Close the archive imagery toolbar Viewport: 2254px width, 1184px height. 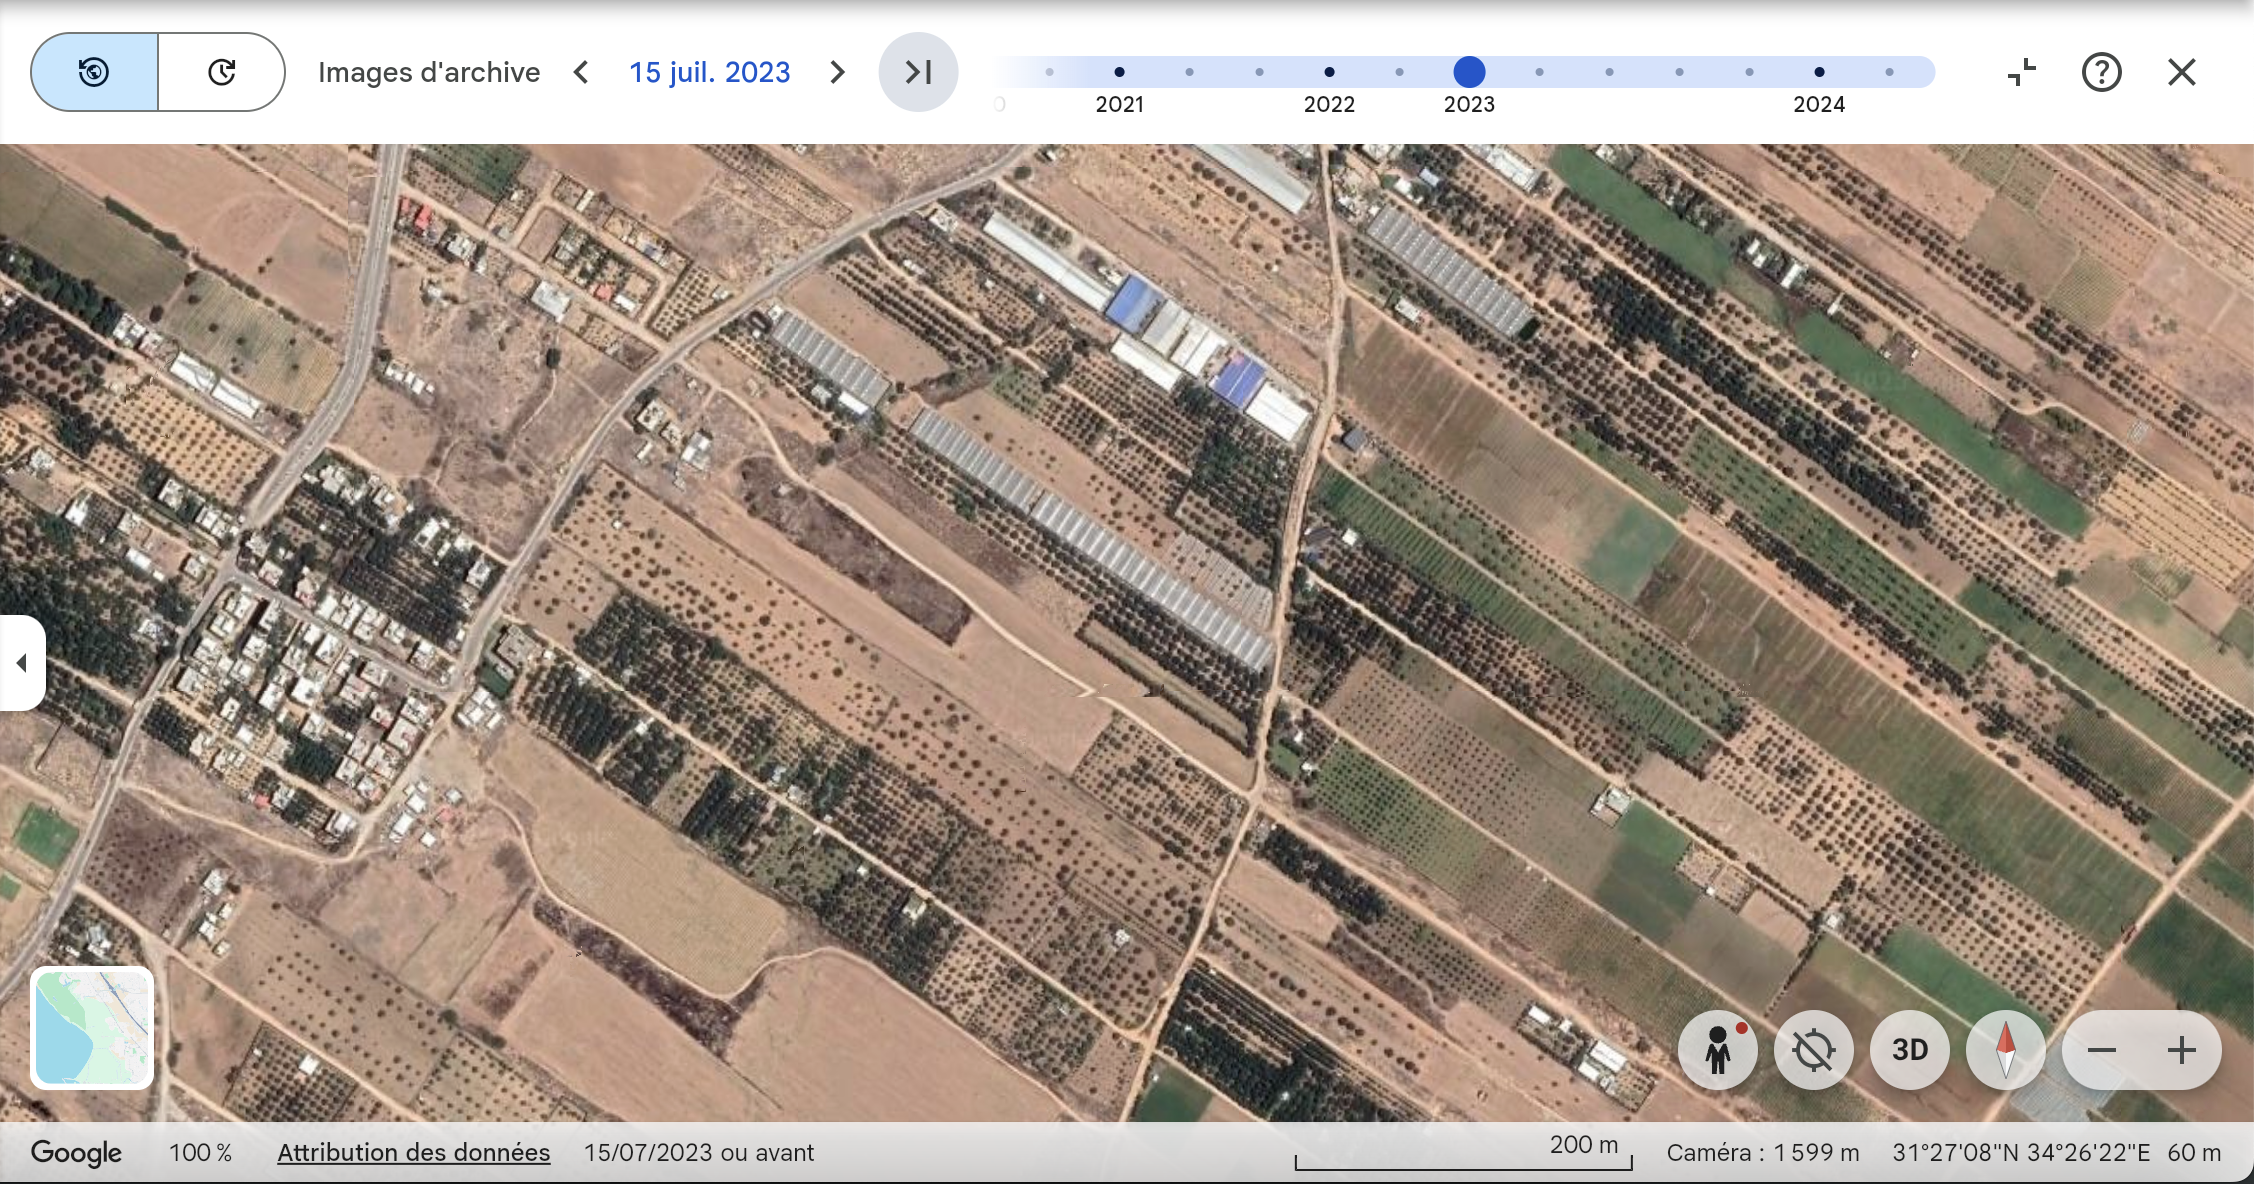(2182, 72)
